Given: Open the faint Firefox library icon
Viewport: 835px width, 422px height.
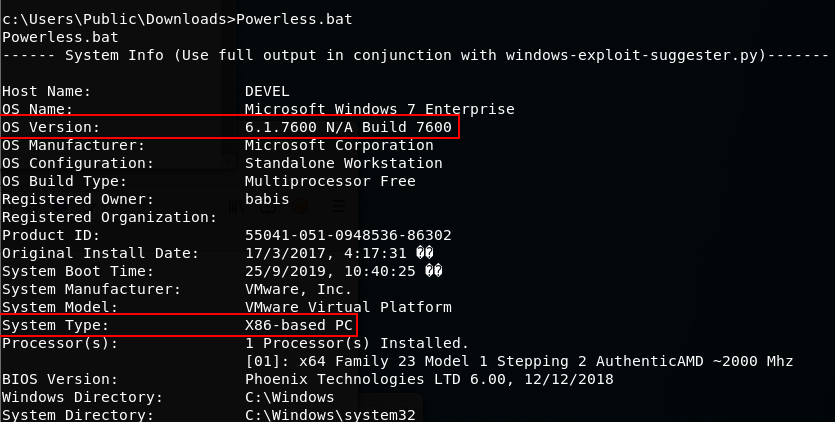Looking at the screenshot, I should pos(236,206).
